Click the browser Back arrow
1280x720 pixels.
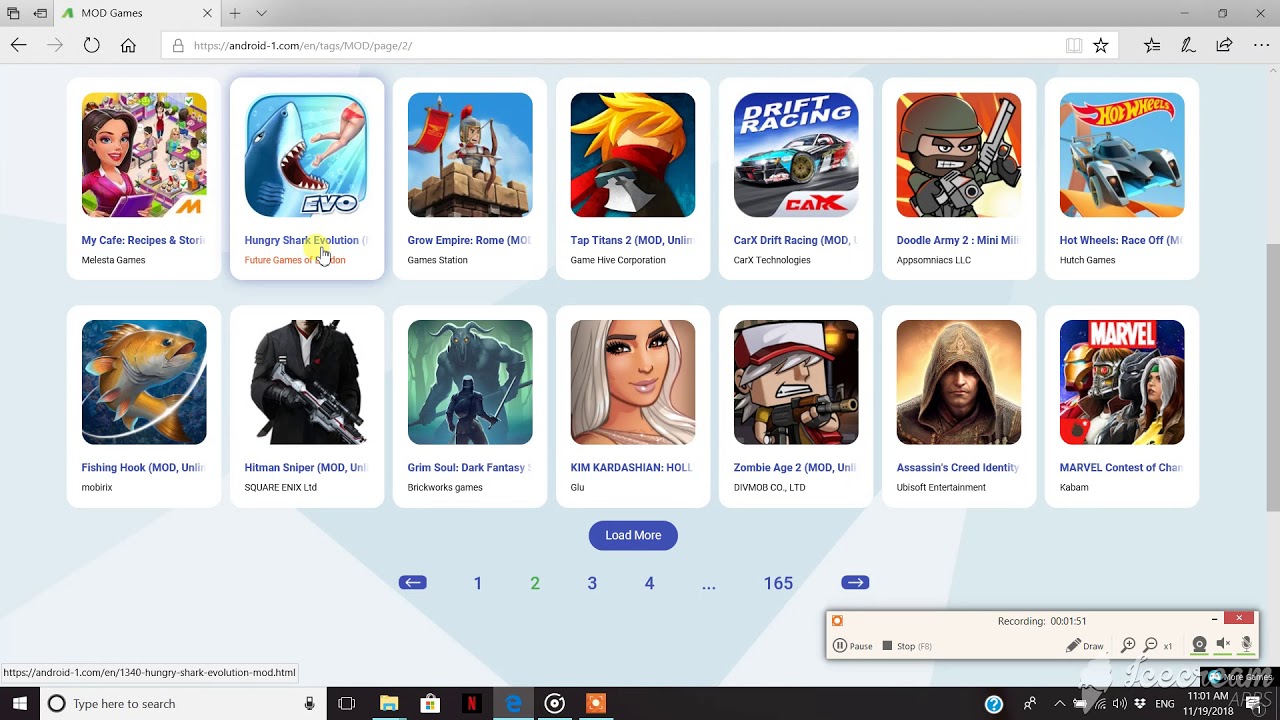click(x=18, y=45)
